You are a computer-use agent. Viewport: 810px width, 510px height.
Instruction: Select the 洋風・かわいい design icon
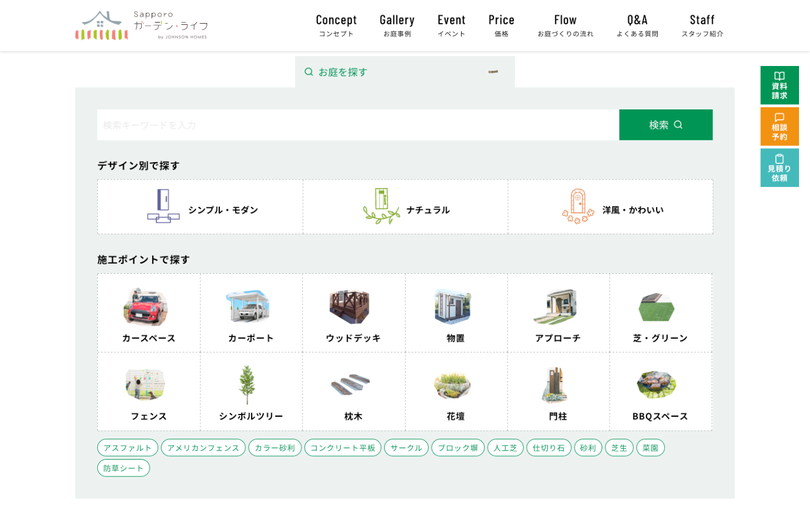tap(578, 206)
